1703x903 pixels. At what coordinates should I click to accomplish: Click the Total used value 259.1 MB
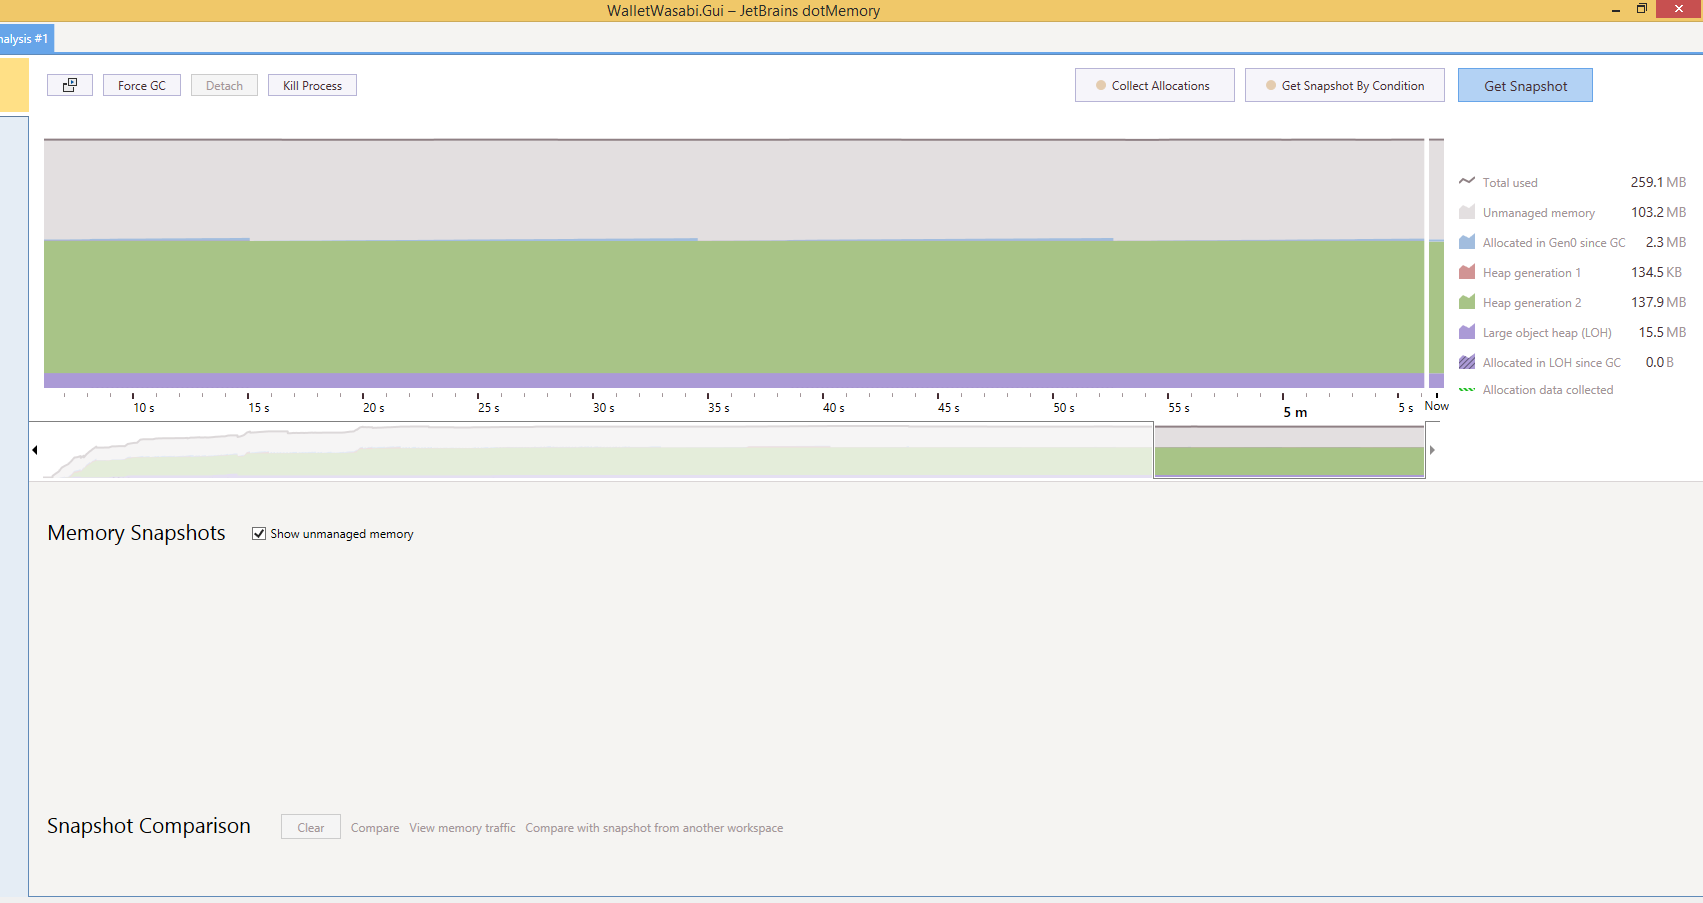tap(1658, 182)
